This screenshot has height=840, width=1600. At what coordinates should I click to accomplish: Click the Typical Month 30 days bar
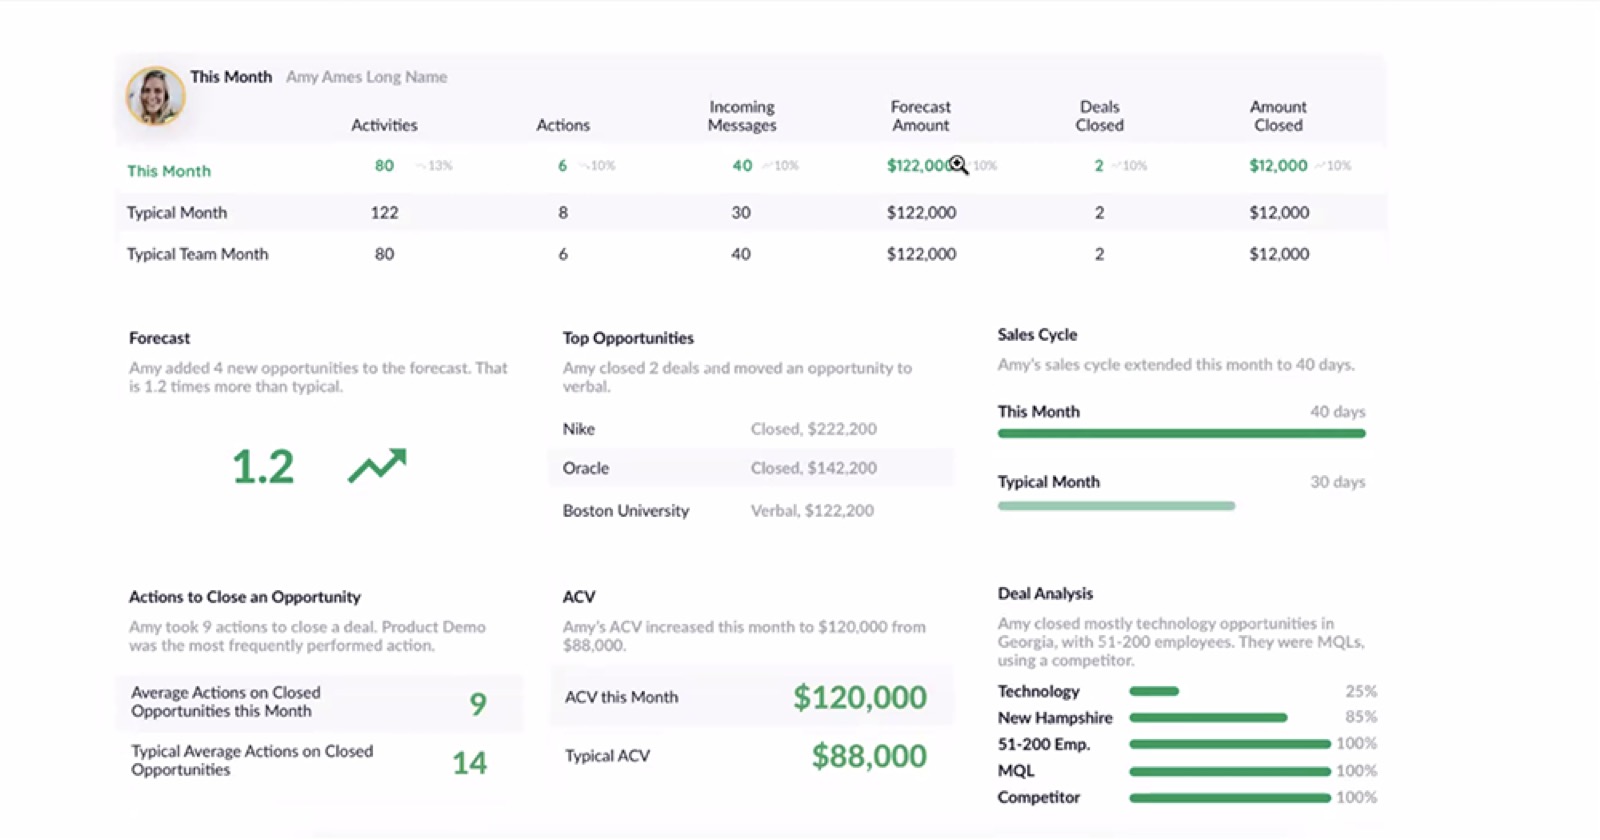[x=1116, y=506]
